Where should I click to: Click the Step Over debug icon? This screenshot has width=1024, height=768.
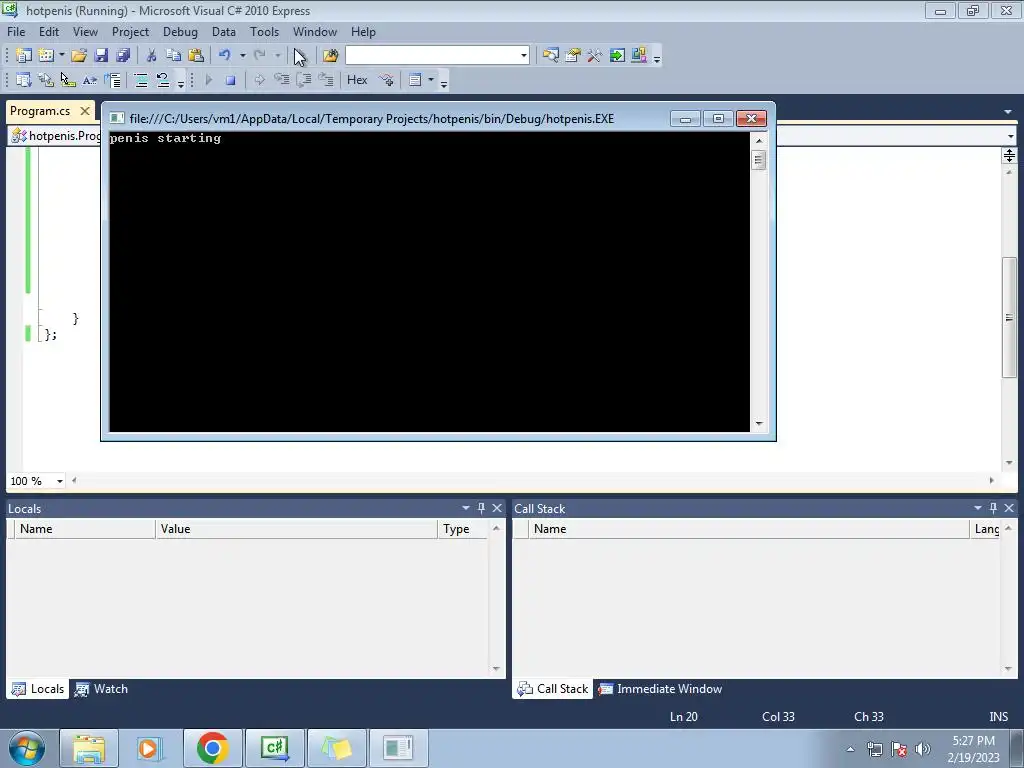[304, 80]
